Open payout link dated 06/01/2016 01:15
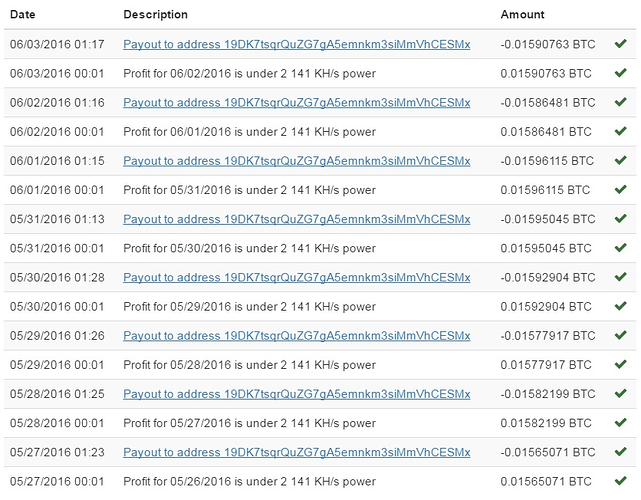This screenshot has height=500, width=641. [x=296, y=161]
